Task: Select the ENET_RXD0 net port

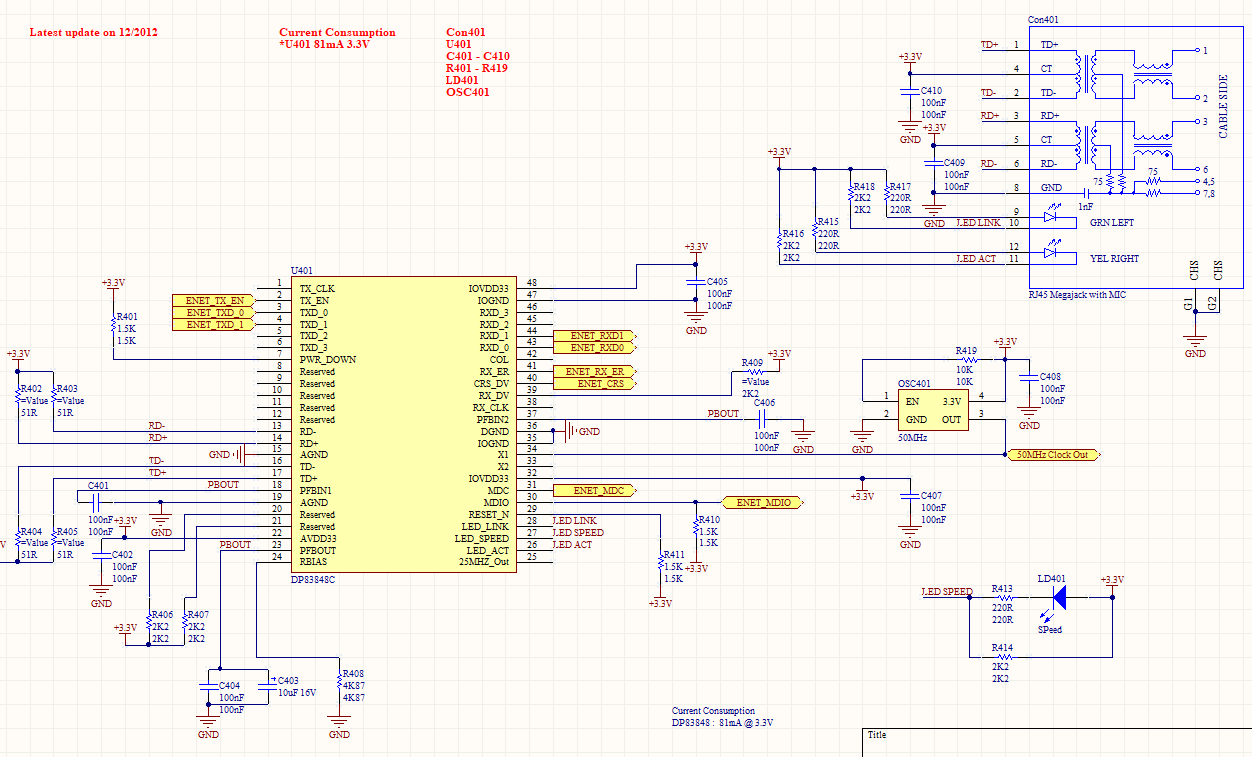Action: [x=597, y=348]
